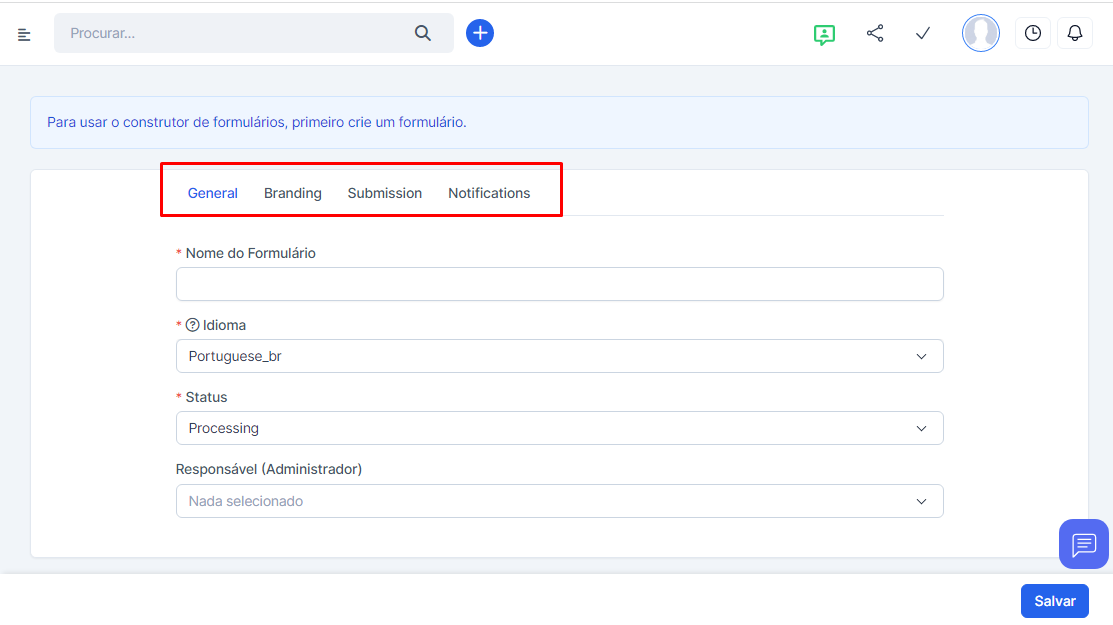Expand the Responsável (Administrador) dropdown
Viewport: 1113px width, 625px height.
click(559, 501)
